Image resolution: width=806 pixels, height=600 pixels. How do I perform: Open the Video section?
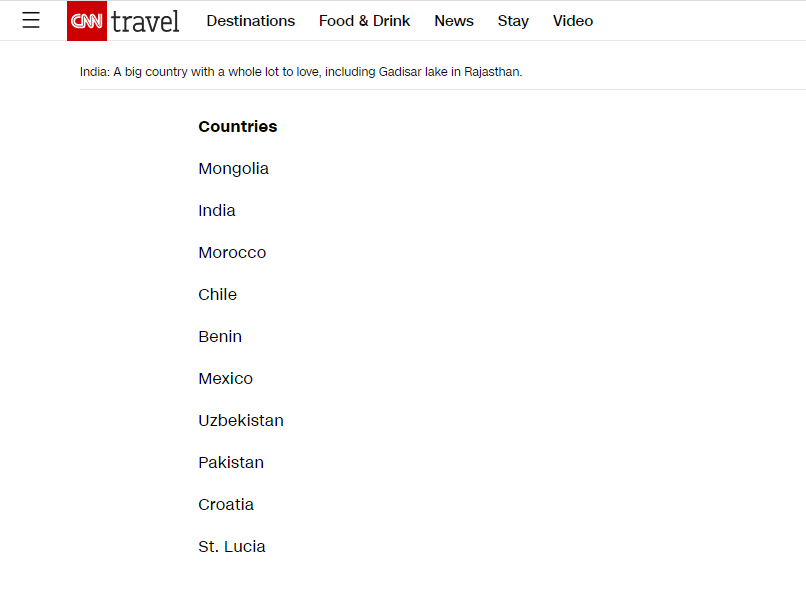572,21
